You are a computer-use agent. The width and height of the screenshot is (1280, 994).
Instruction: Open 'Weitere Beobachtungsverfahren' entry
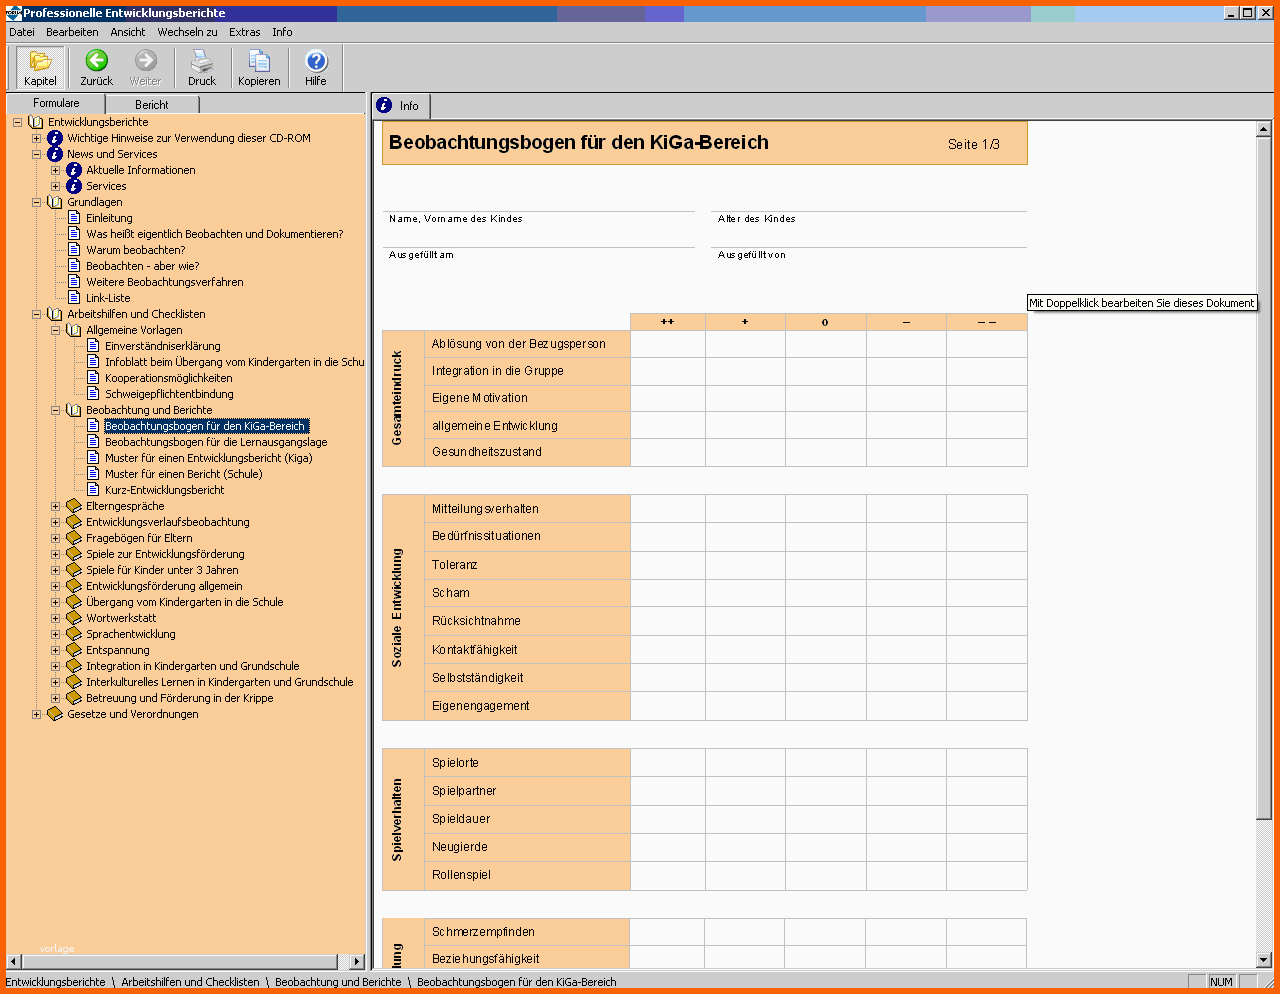(x=165, y=282)
